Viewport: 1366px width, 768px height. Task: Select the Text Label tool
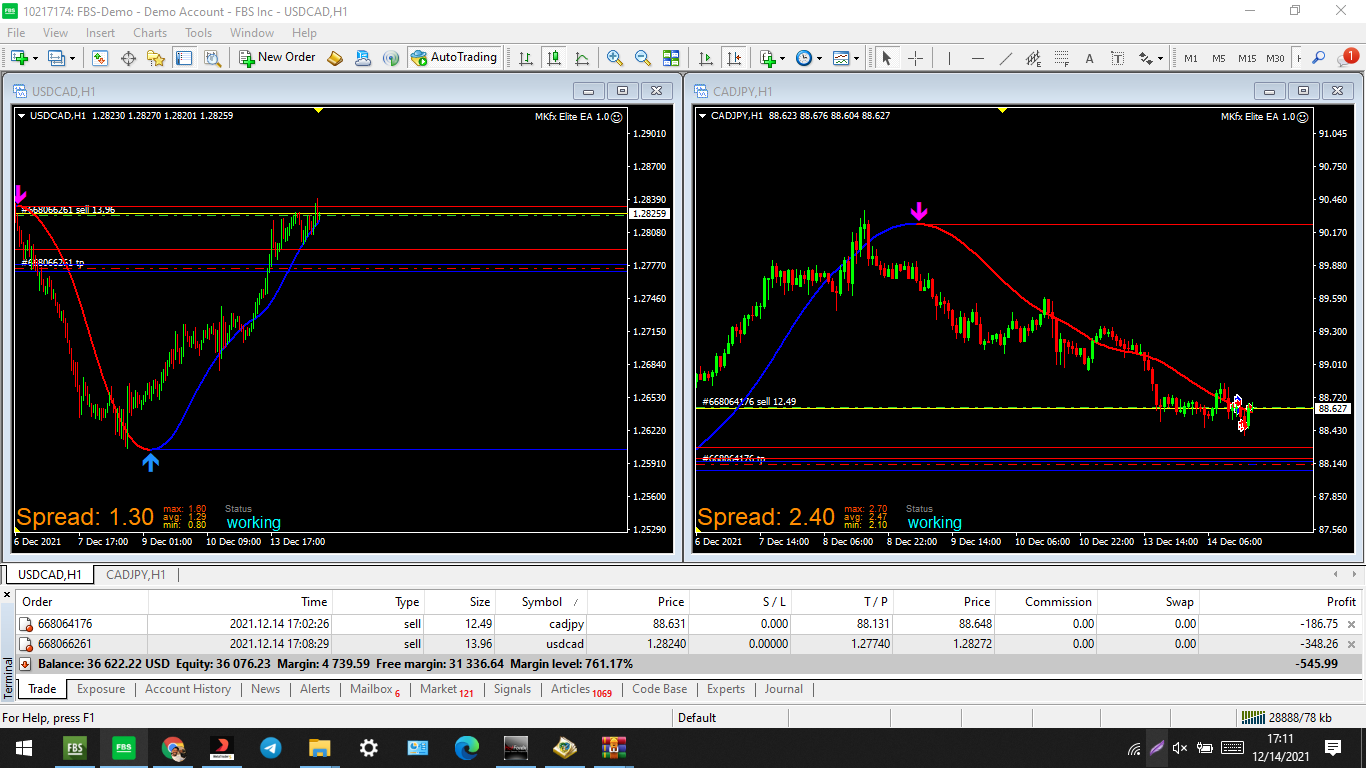point(1117,58)
